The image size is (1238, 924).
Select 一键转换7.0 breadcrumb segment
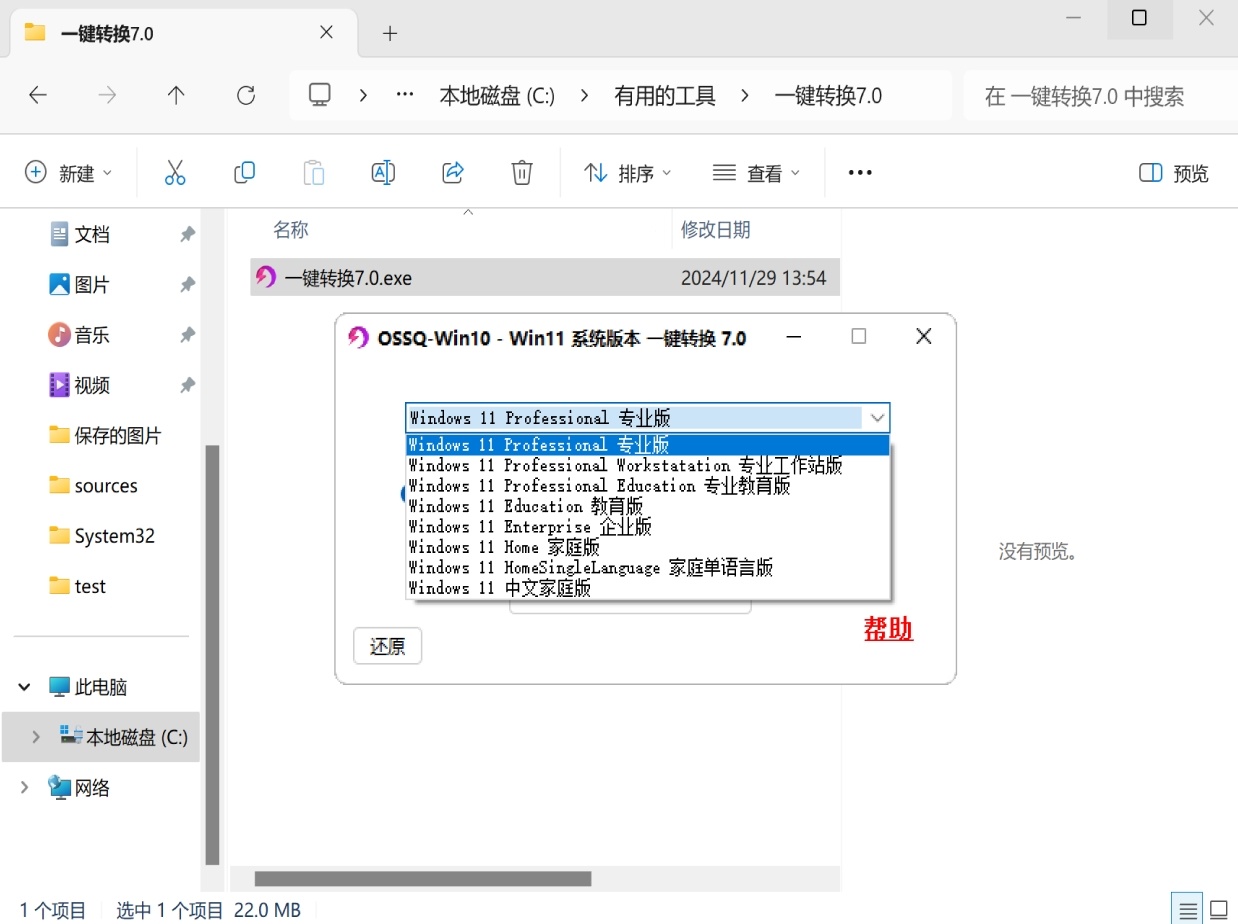828,96
